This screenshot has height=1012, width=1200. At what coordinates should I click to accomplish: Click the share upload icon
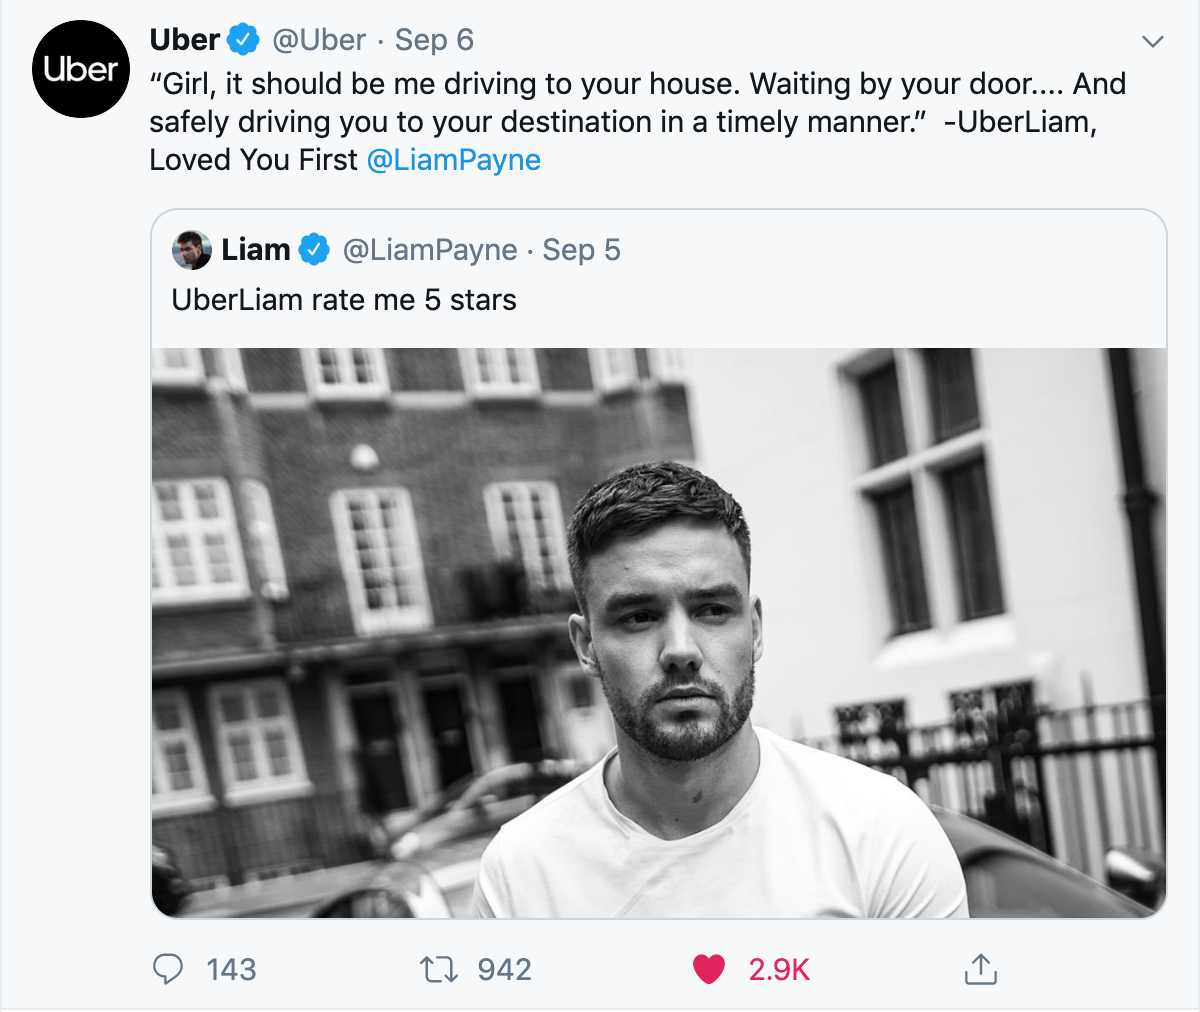pos(980,969)
